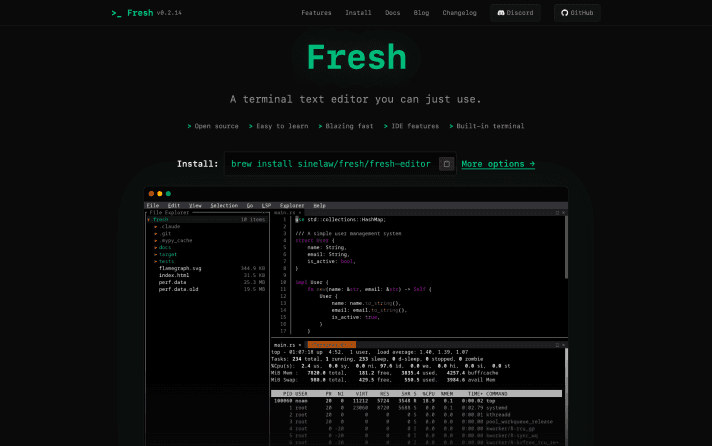The height and width of the screenshot is (446, 712).
Task: Close the File Explorer panel
Action: tap(264, 213)
